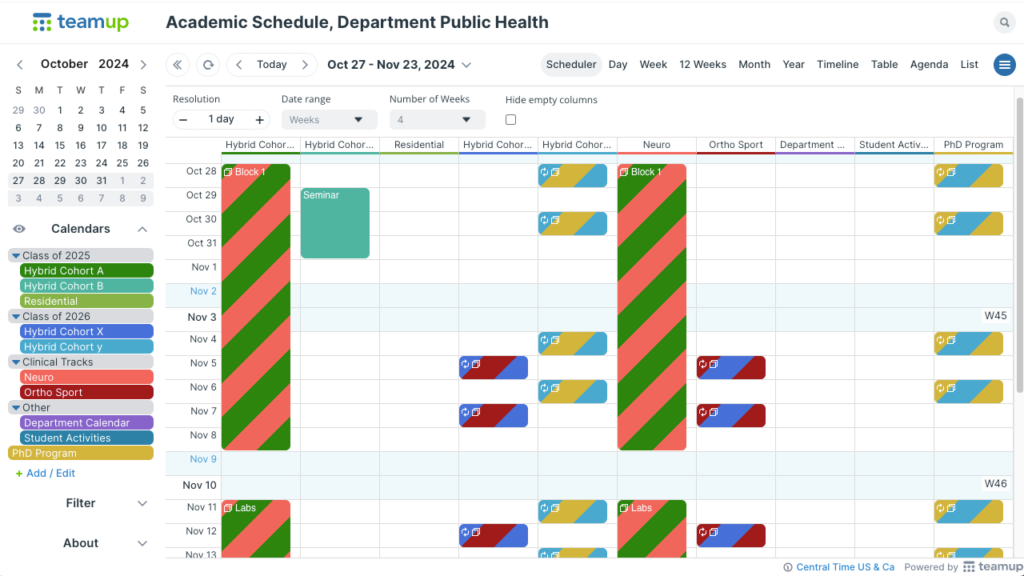The width and height of the screenshot is (1024, 576).
Task: Open the Number of Weeks dropdown
Action: (437, 118)
